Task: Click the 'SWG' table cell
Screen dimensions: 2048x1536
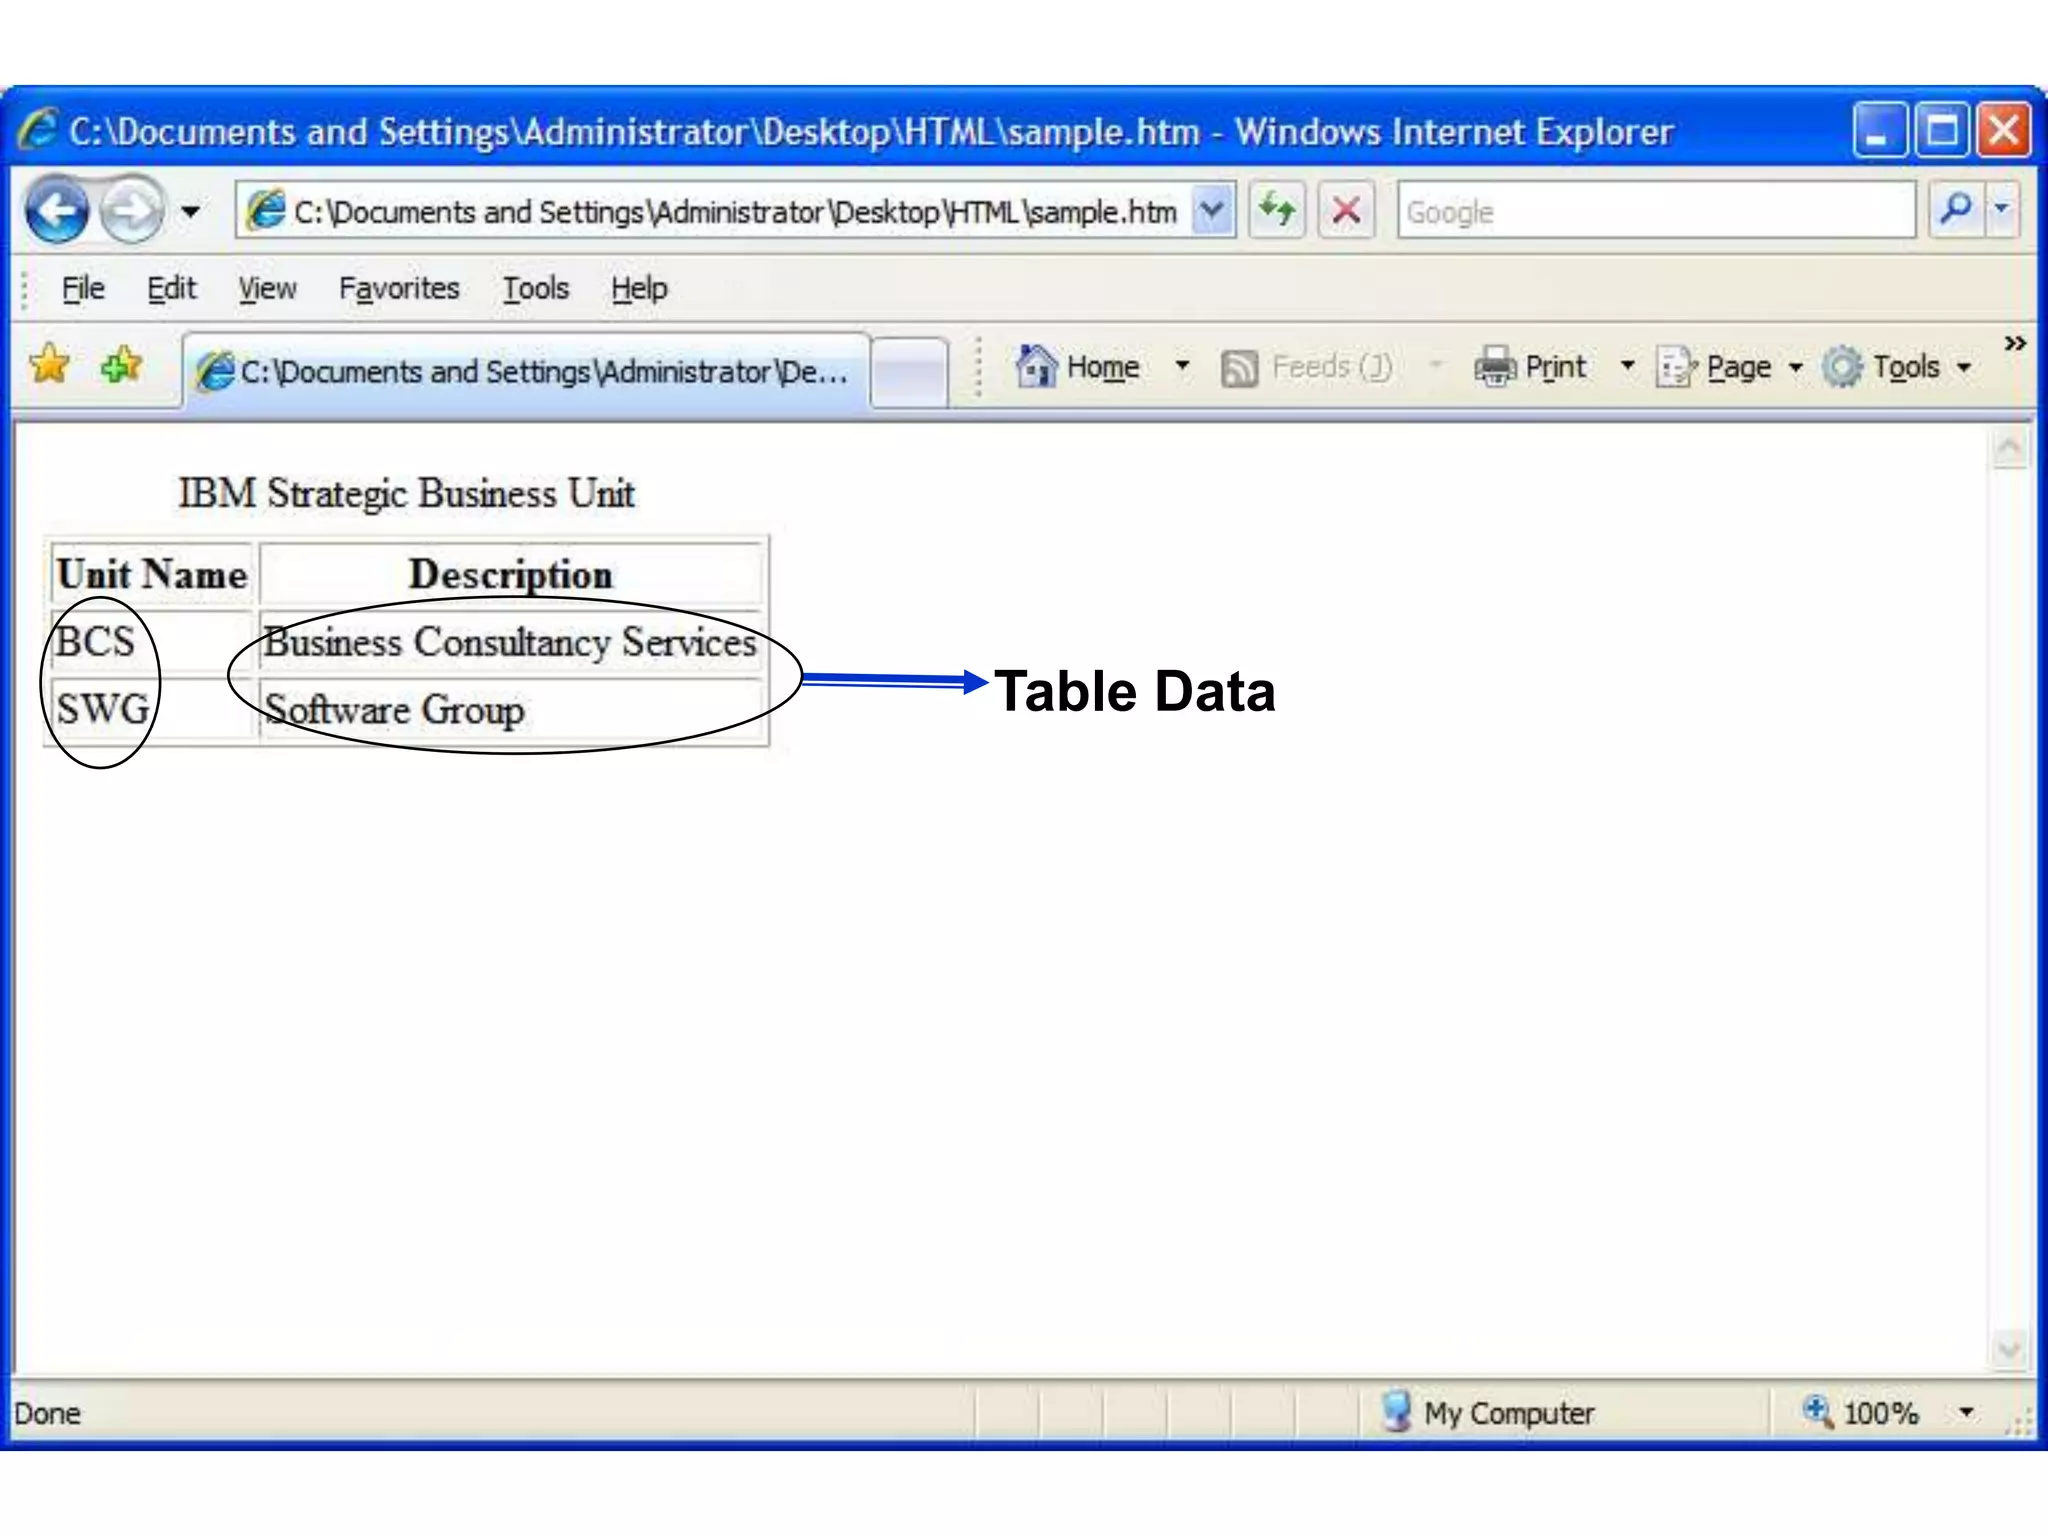Action: tap(152, 708)
